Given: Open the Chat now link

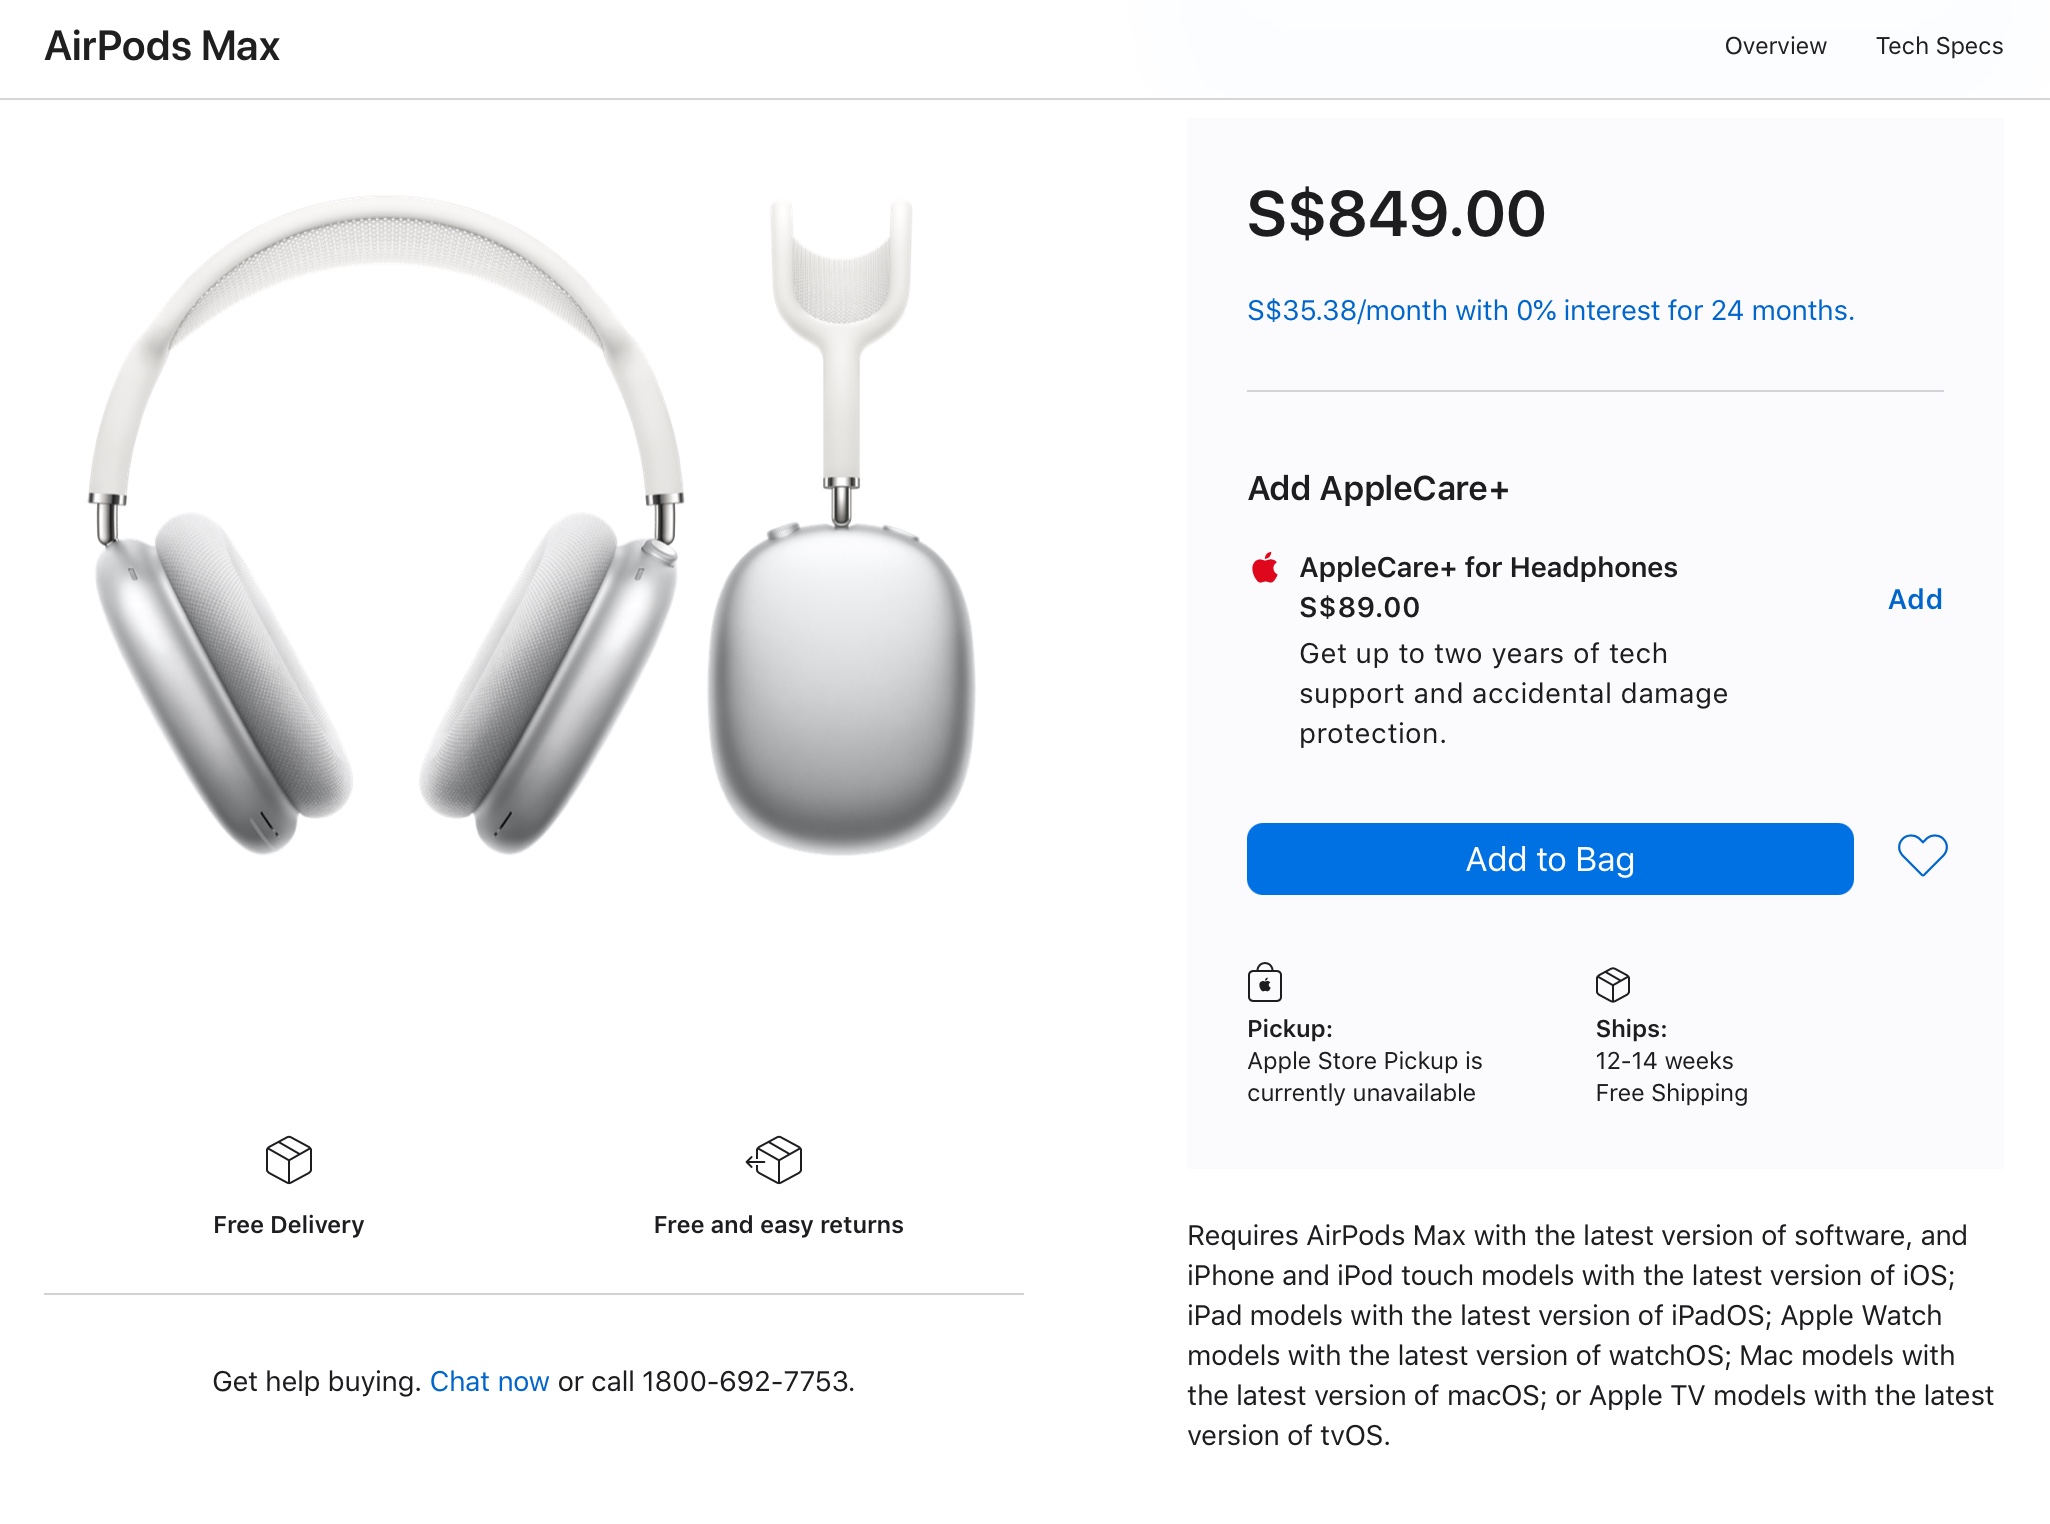Looking at the screenshot, I should coord(489,1381).
